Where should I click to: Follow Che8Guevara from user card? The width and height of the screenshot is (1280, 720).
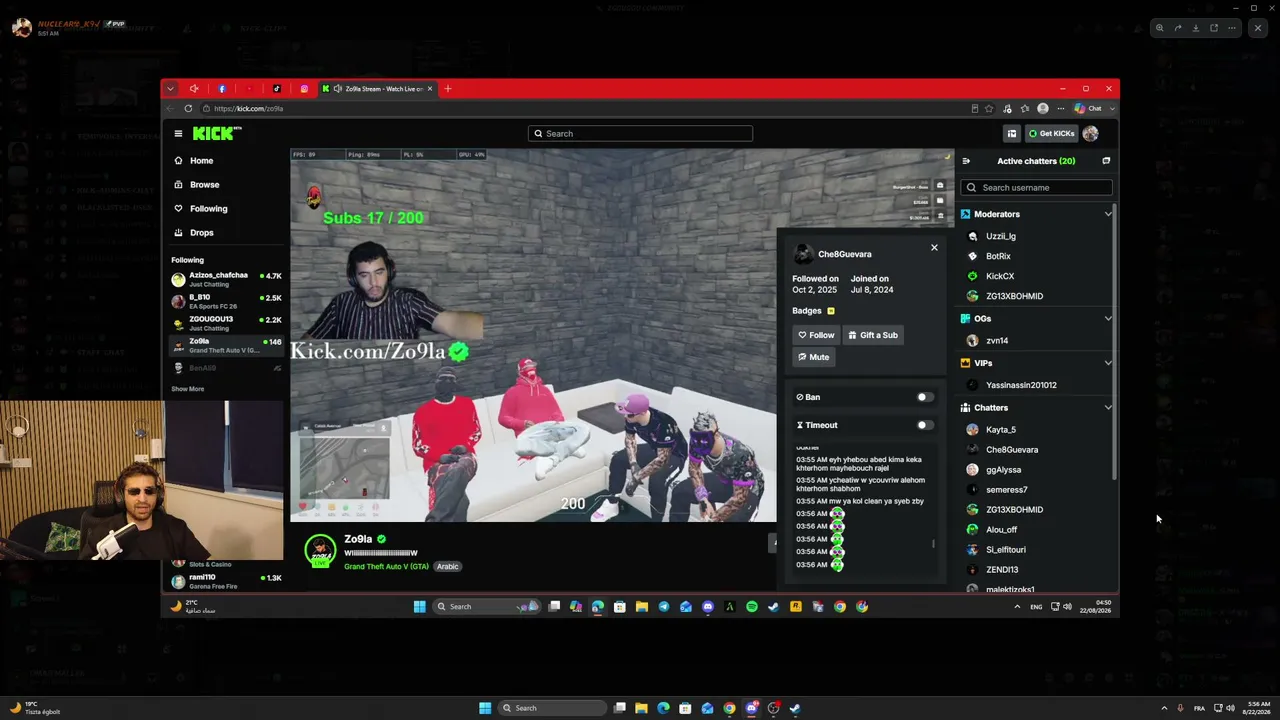[x=816, y=335]
